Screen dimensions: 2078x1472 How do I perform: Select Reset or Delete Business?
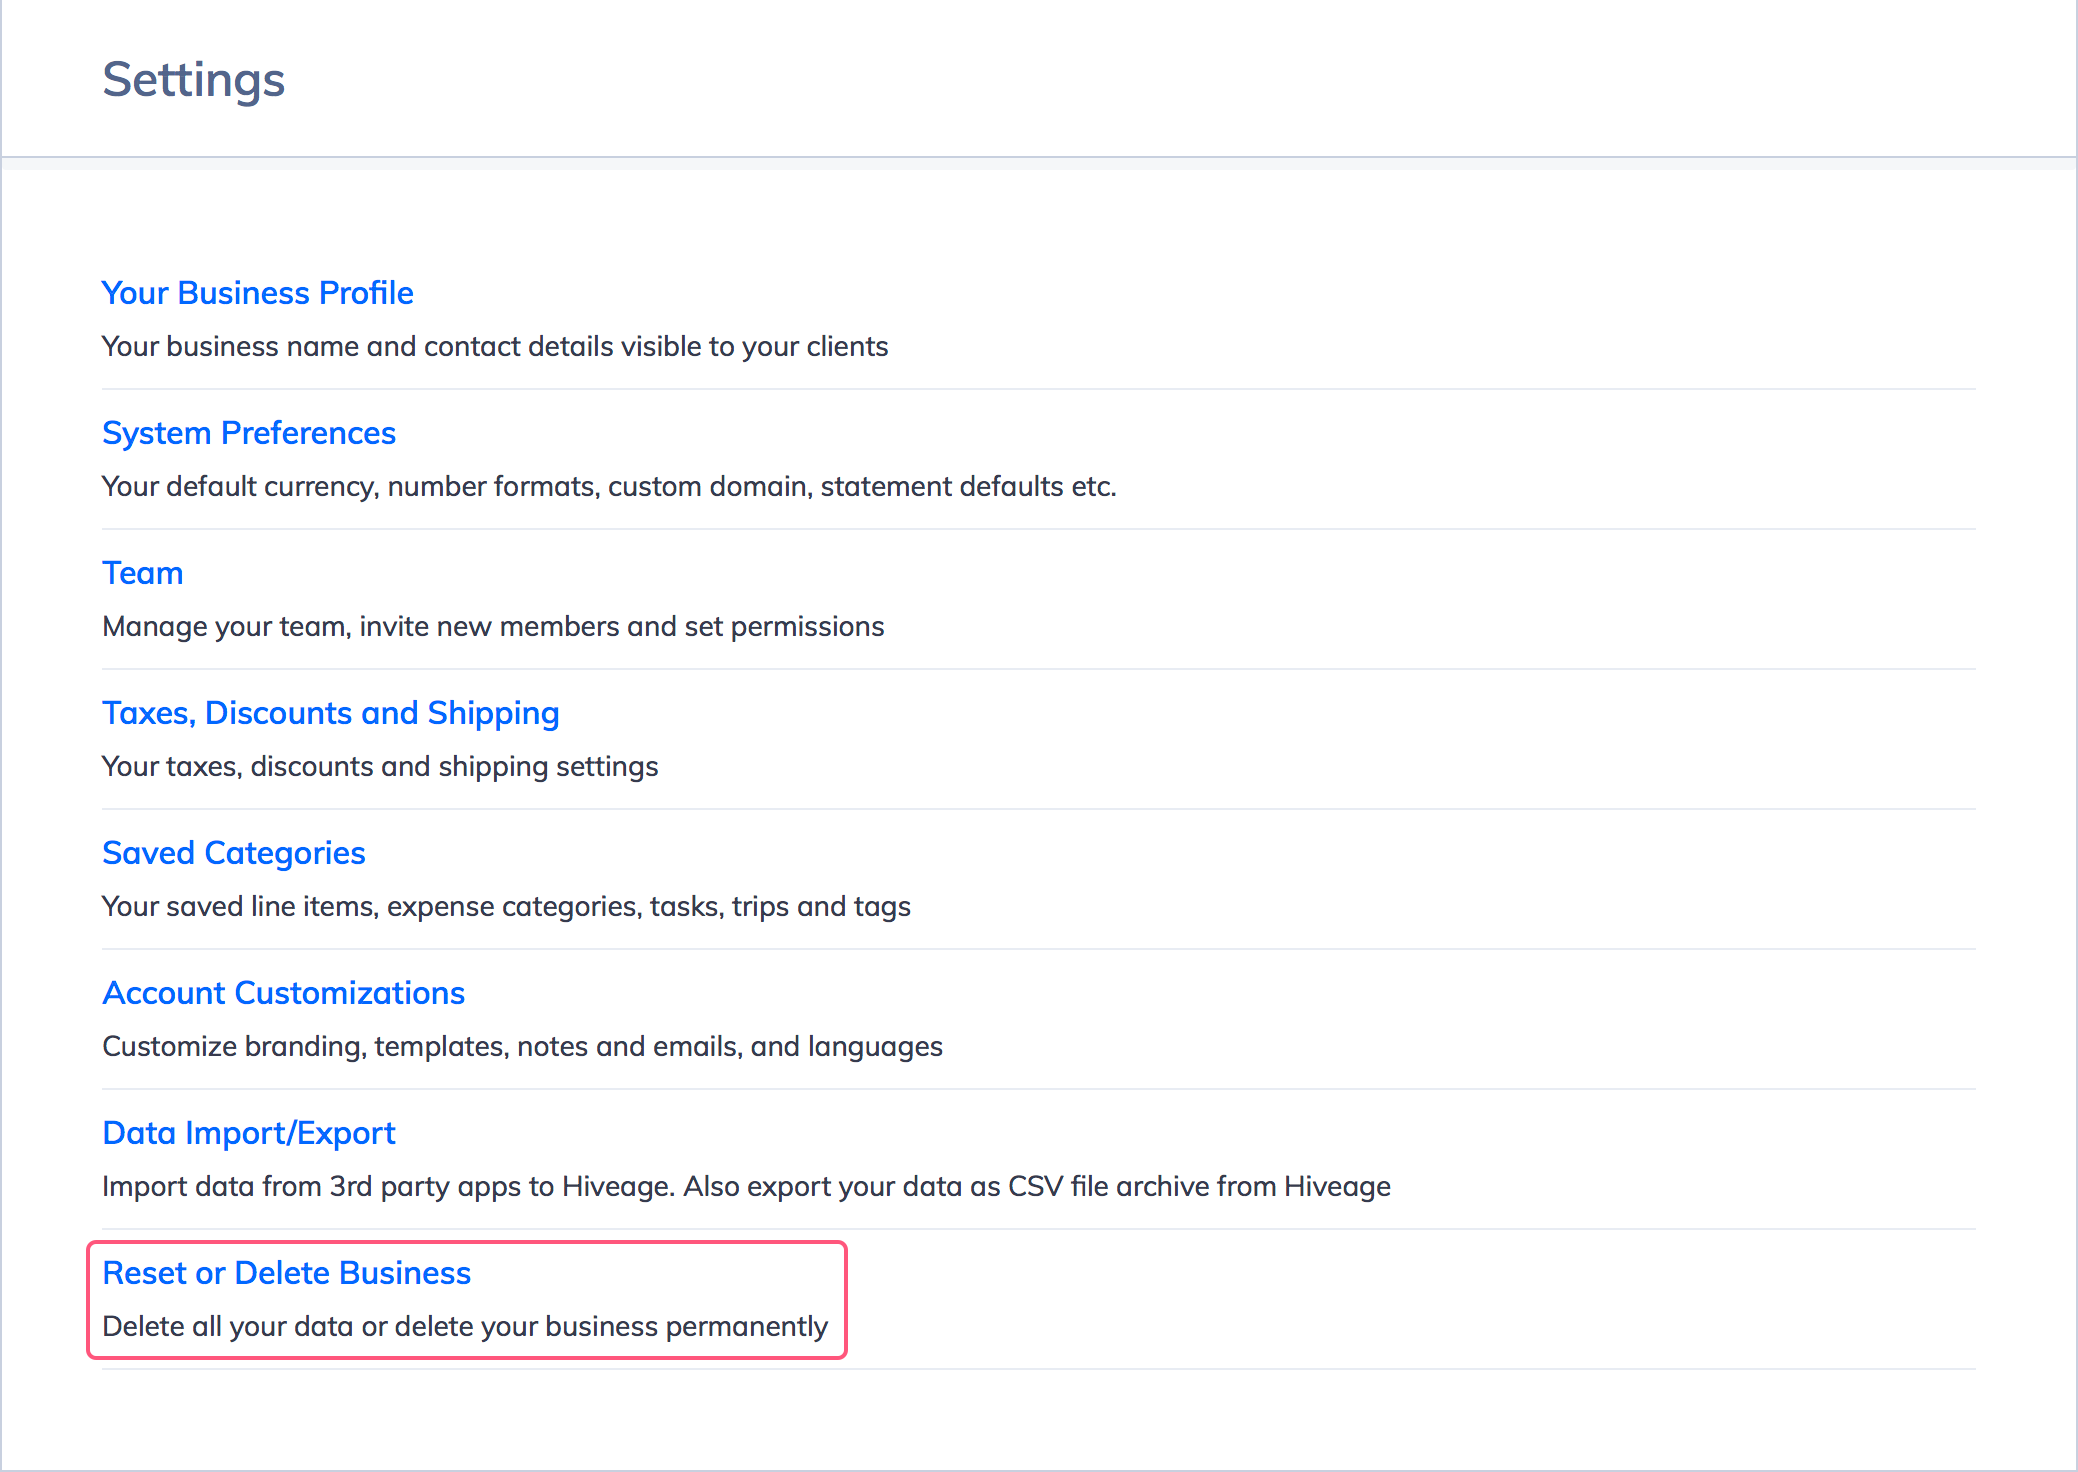coord(286,1273)
